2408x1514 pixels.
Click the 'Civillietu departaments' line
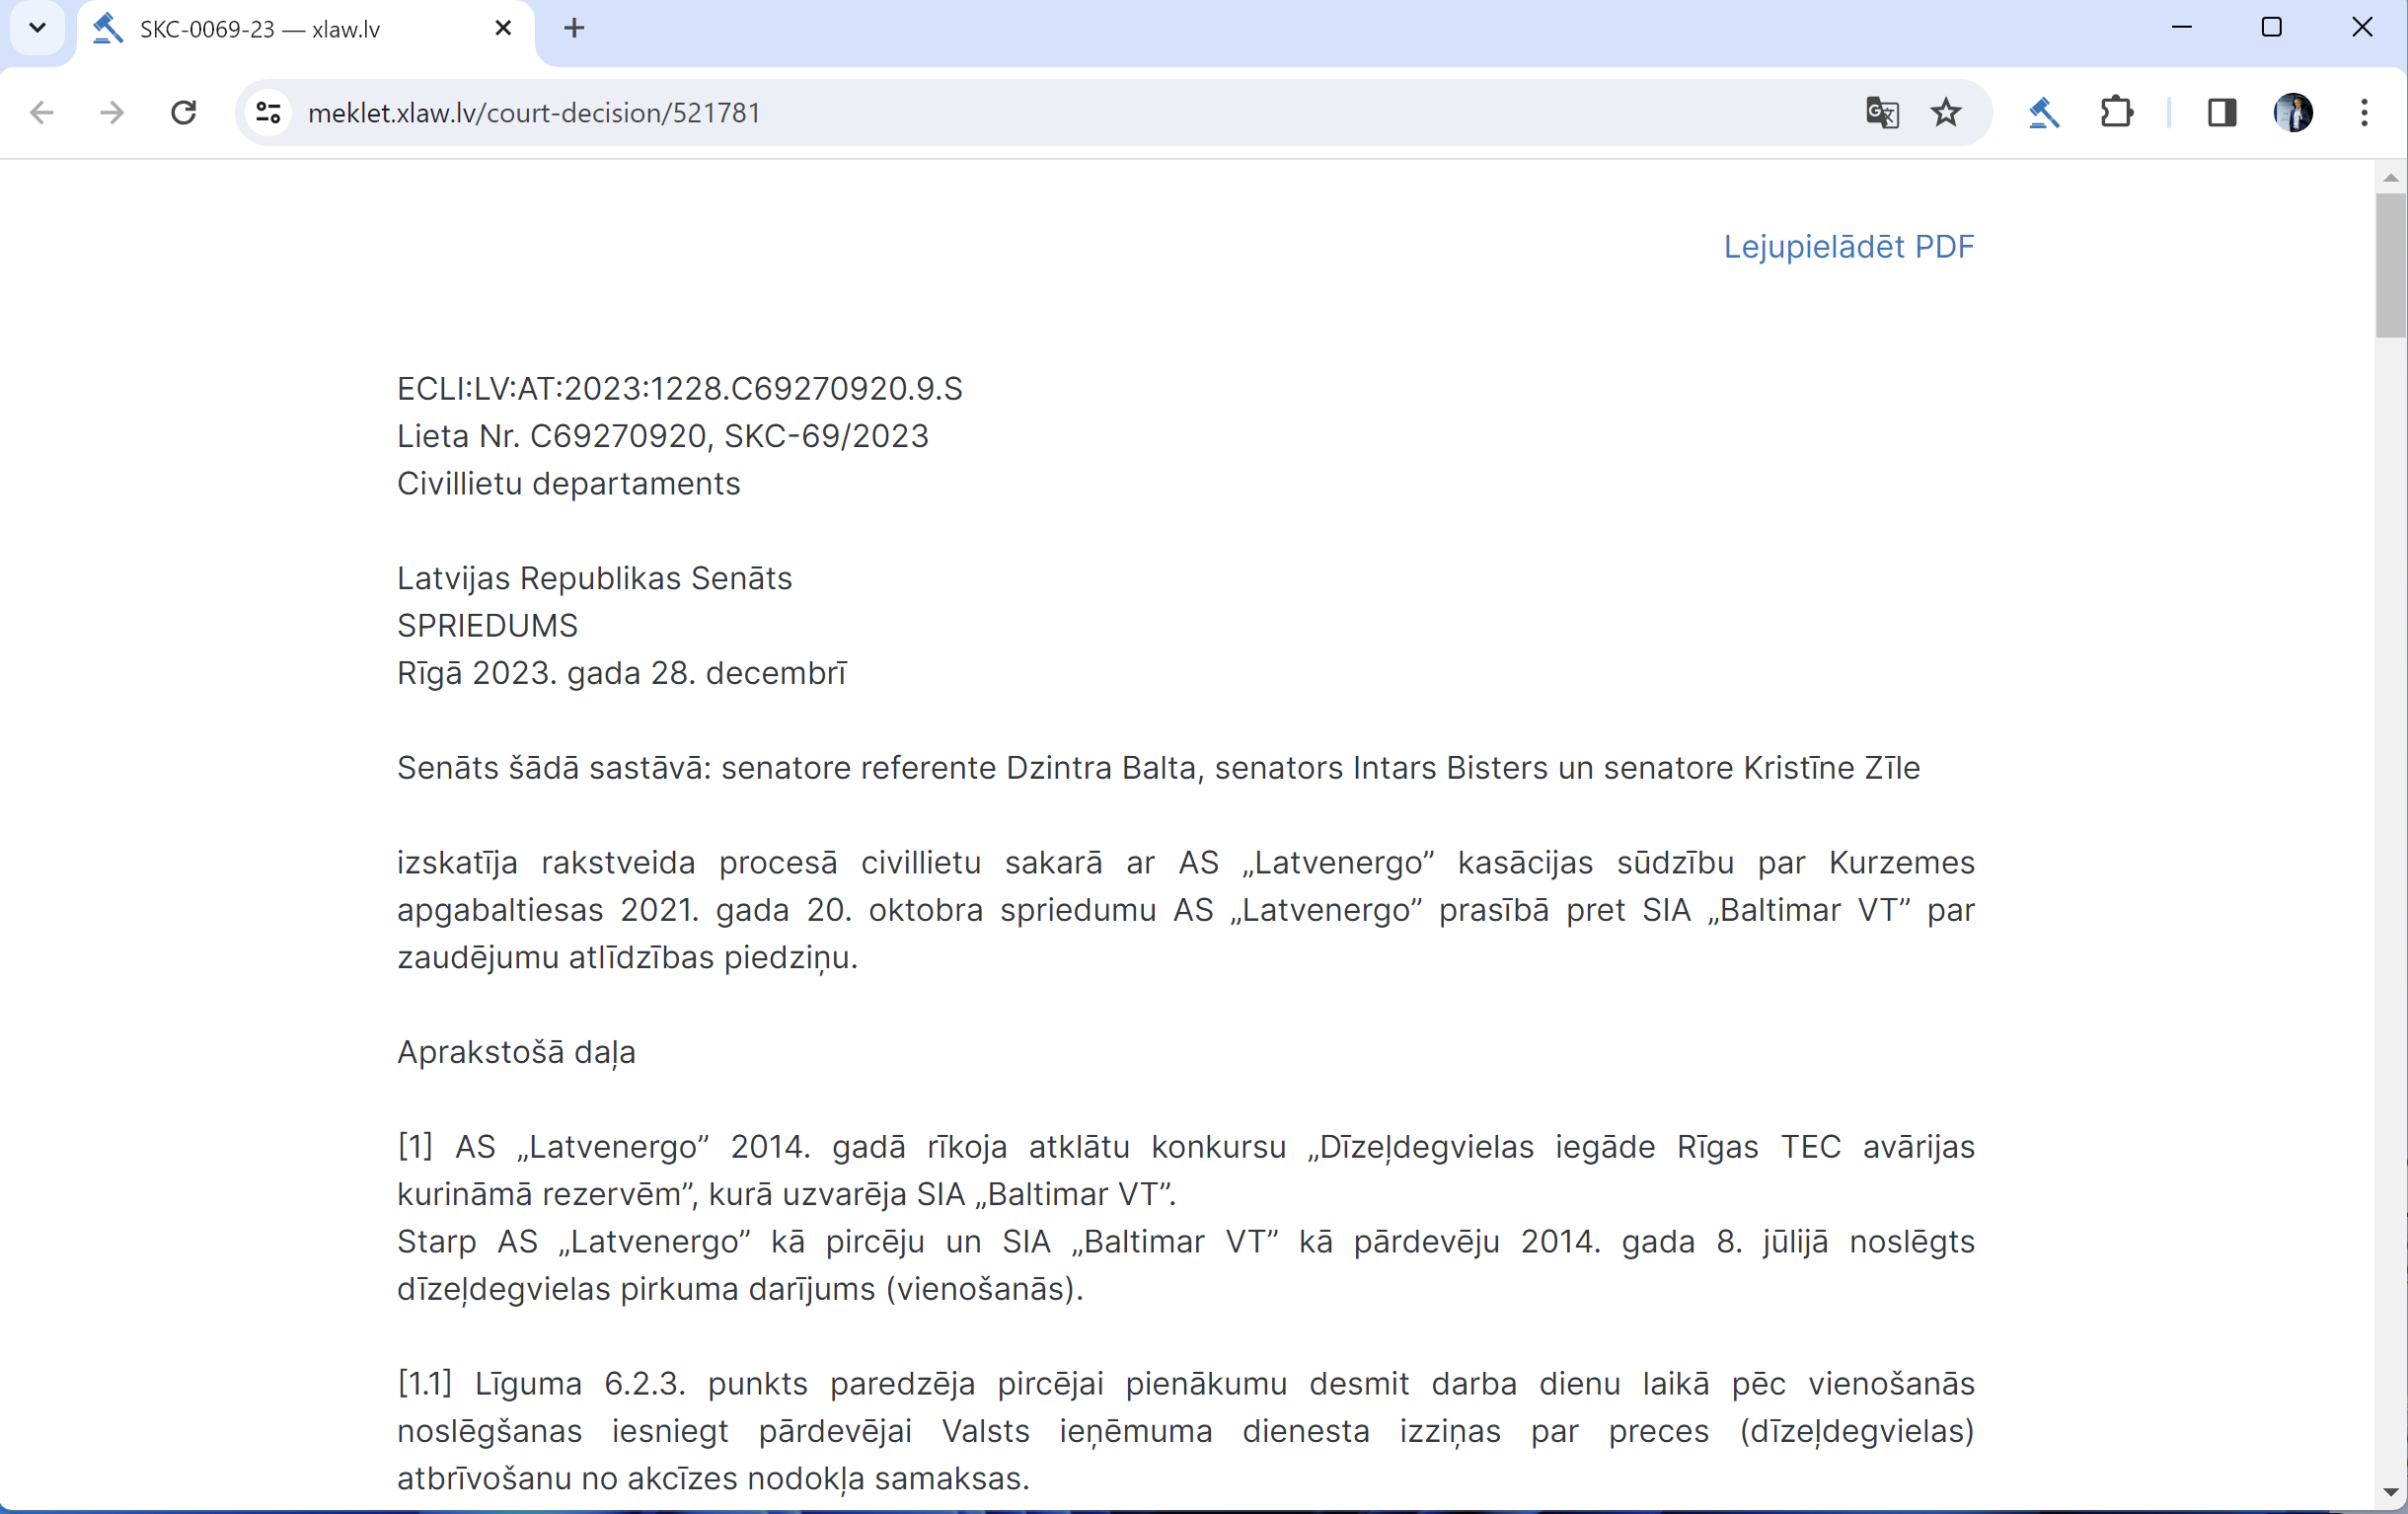tap(568, 483)
